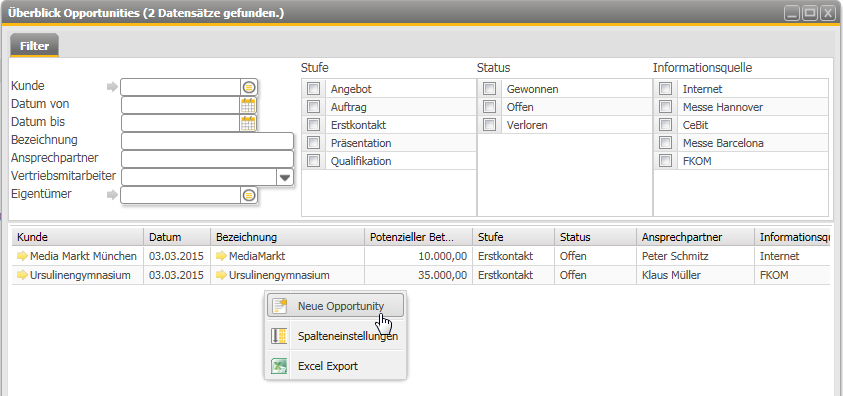This screenshot has height=396, width=843.
Task: Enable the CeBit source filter
Action: 666,125
